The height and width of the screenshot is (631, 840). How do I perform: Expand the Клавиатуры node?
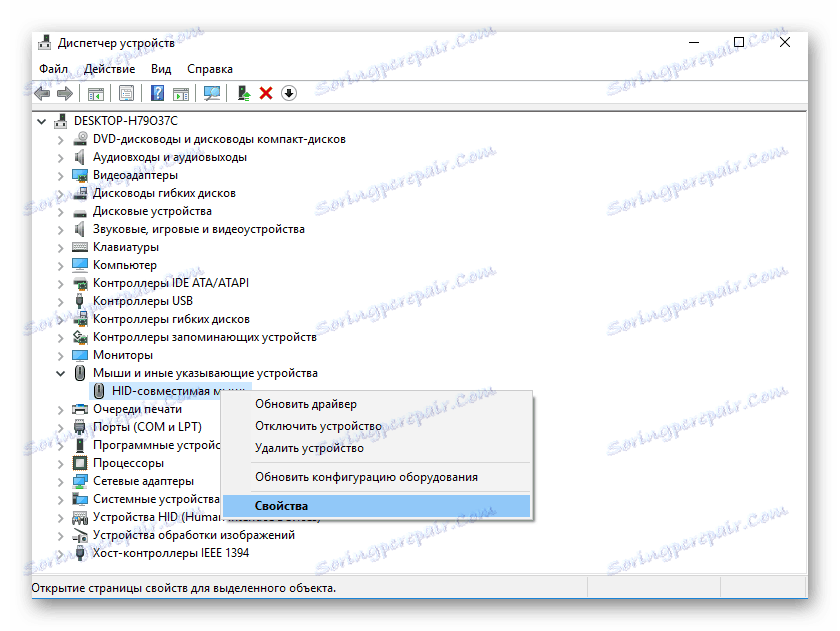pos(61,247)
